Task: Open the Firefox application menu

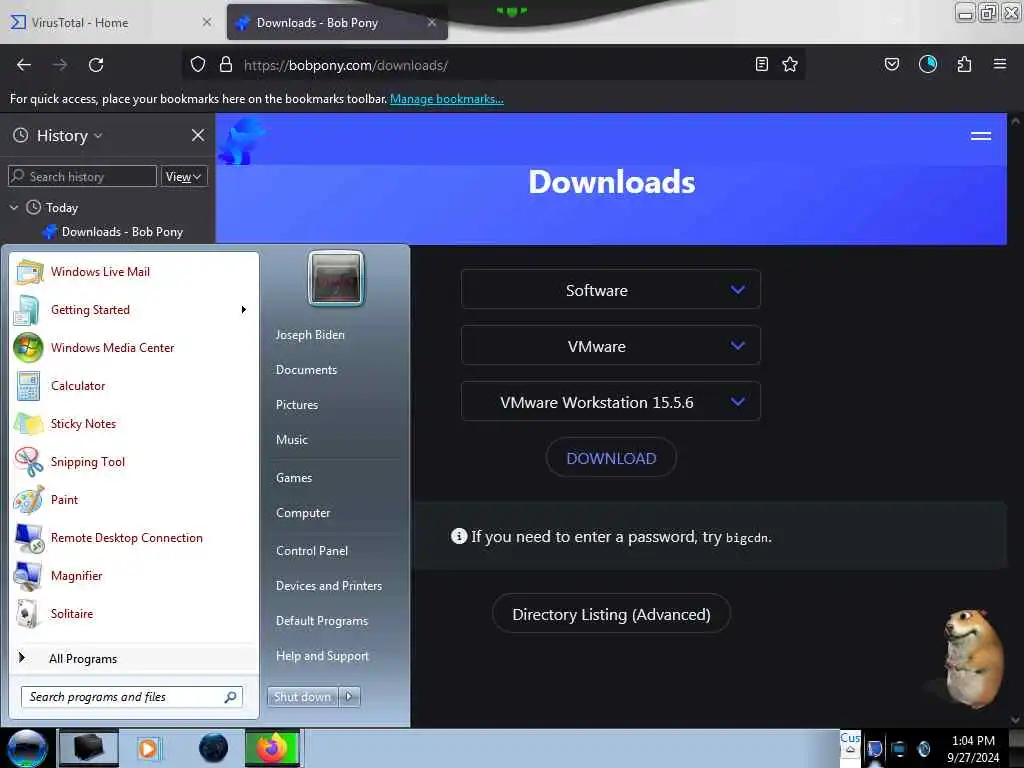Action: click(1000, 64)
